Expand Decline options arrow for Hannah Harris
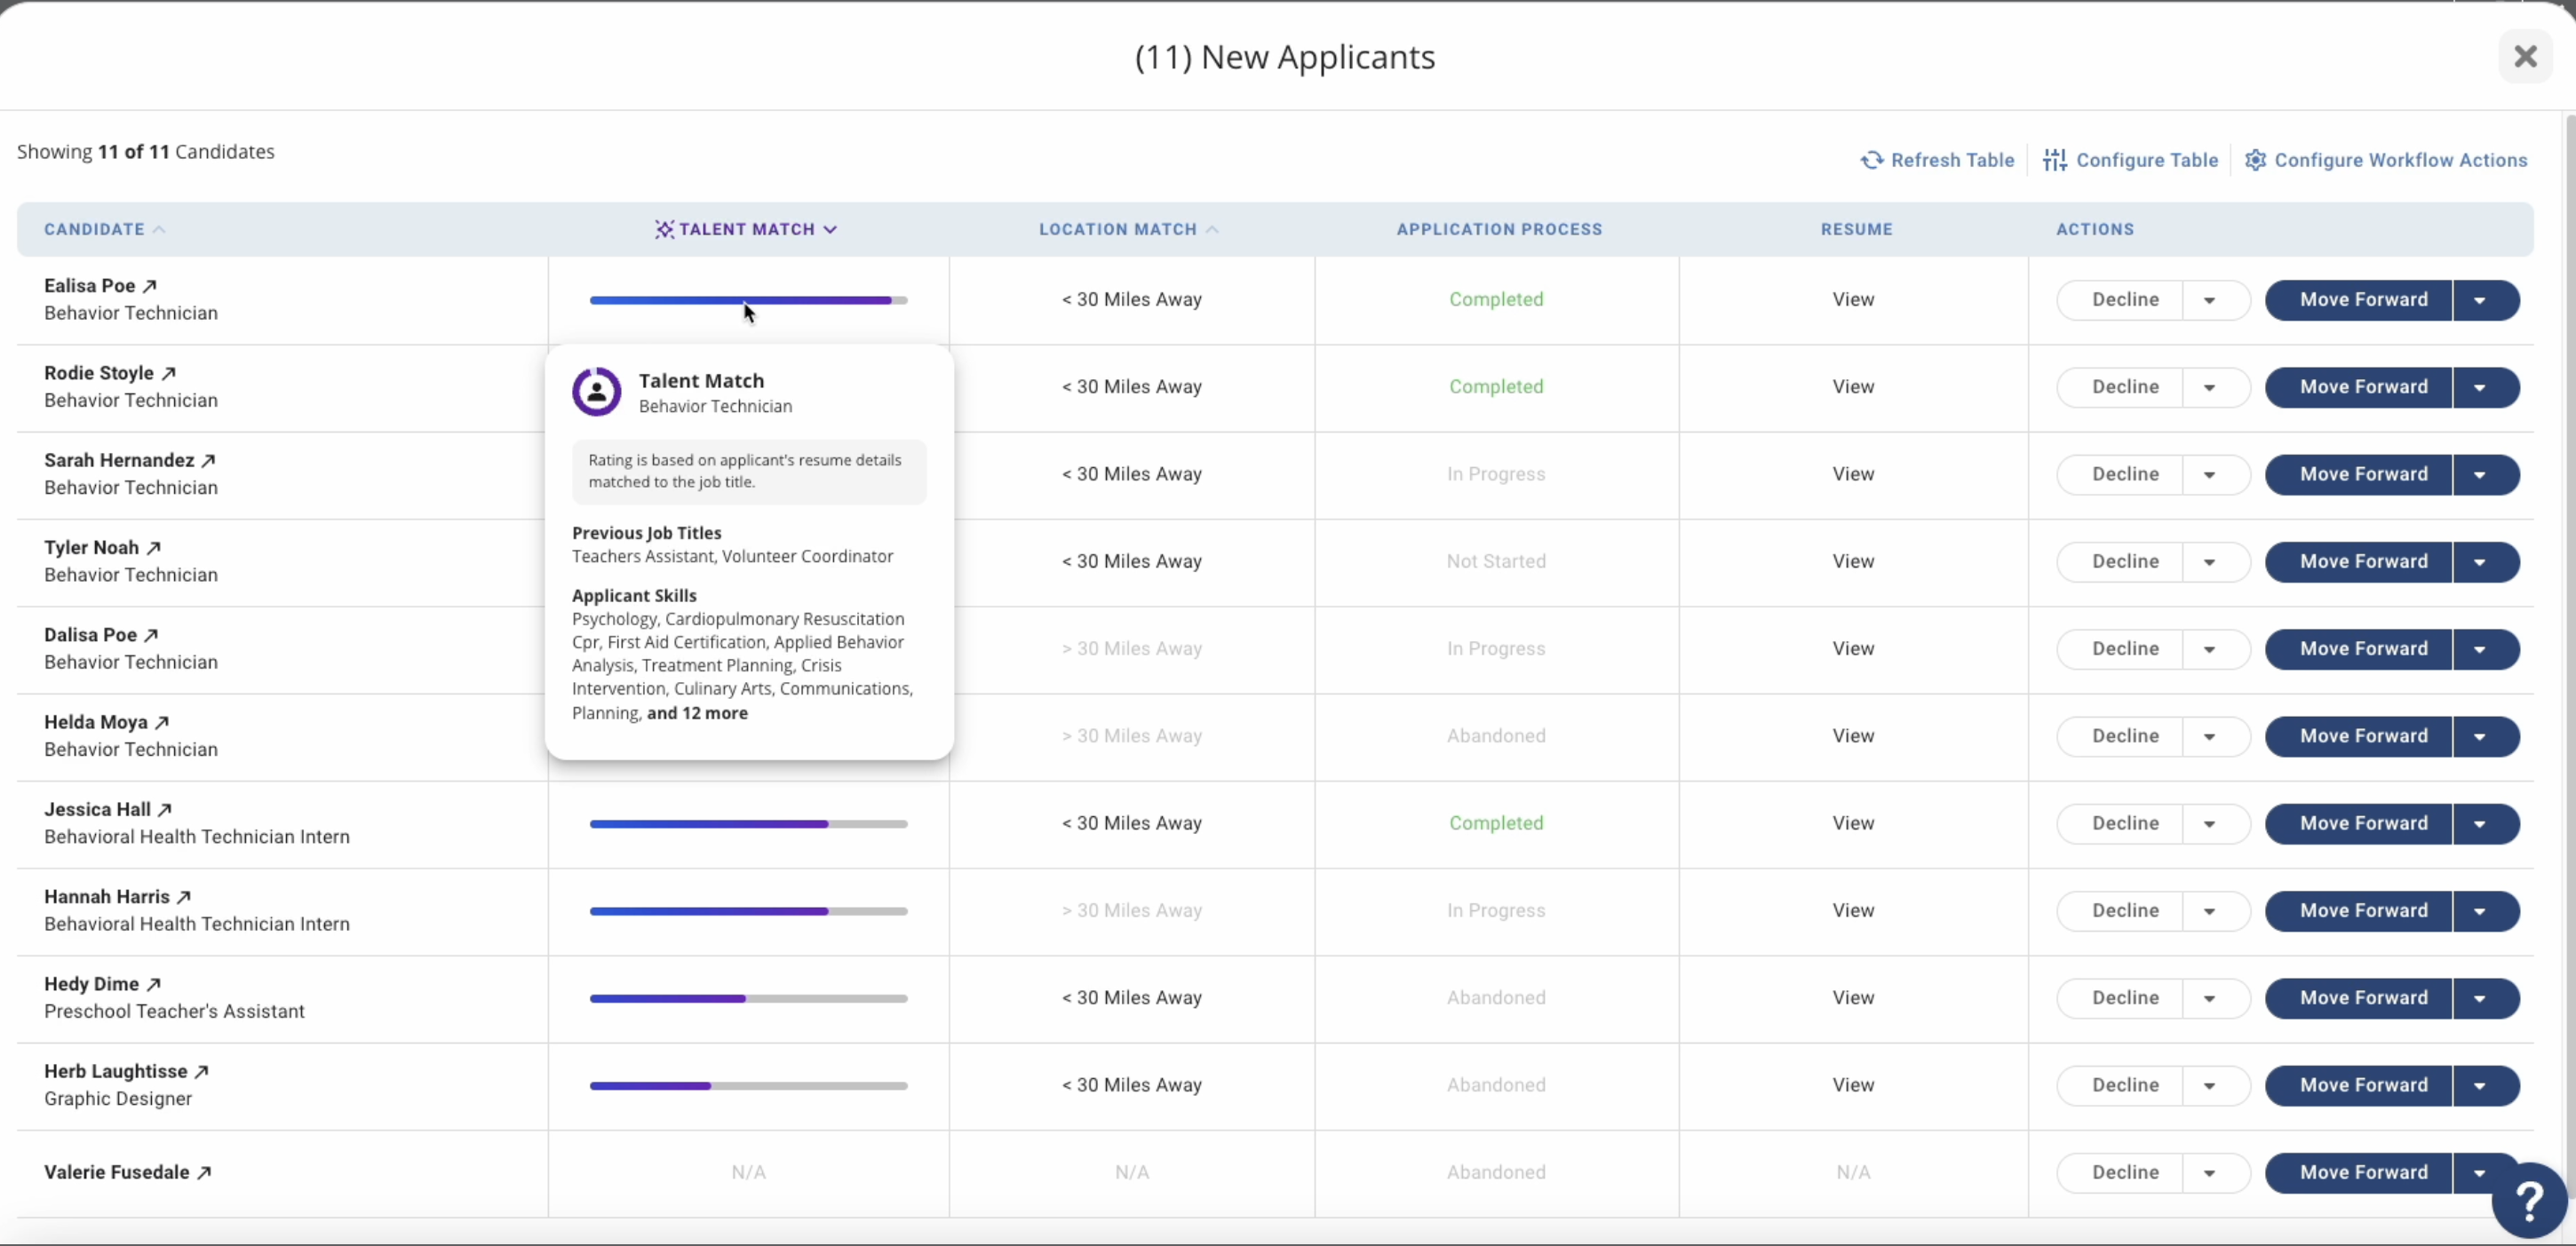This screenshot has height=1246, width=2576. [x=2210, y=911]
